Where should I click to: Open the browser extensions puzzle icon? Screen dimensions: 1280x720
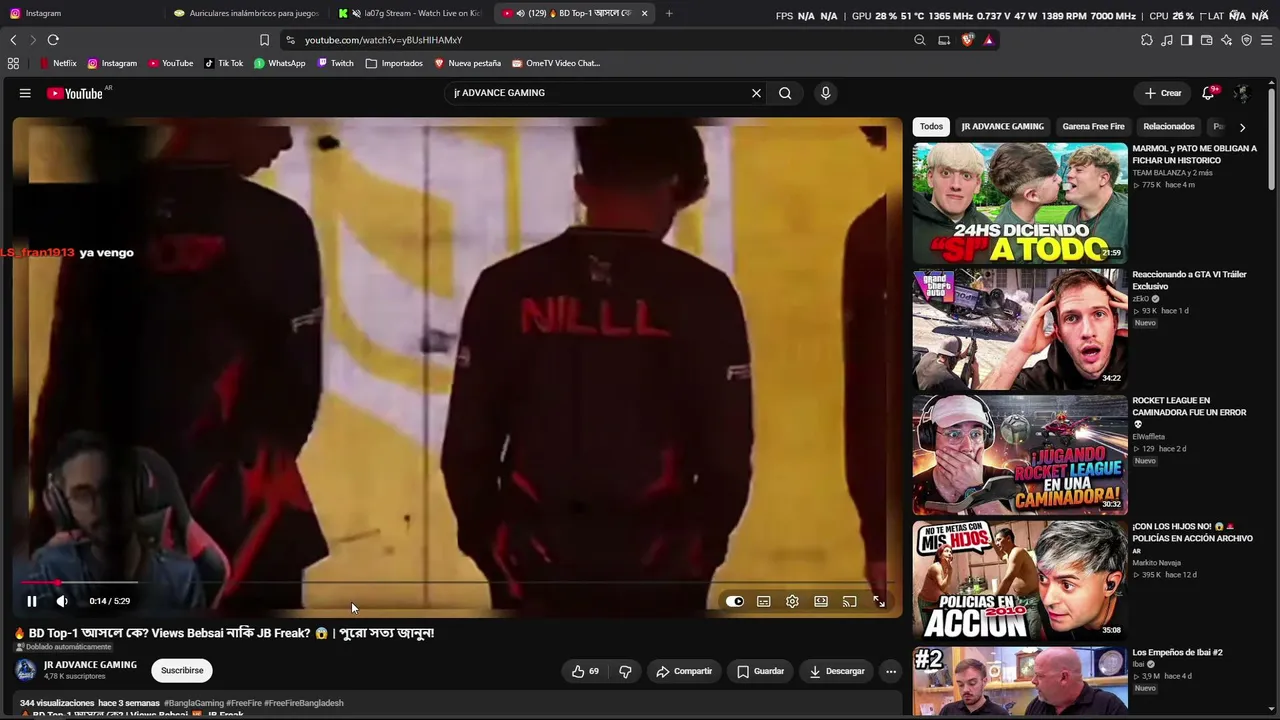click(1147, 40)
